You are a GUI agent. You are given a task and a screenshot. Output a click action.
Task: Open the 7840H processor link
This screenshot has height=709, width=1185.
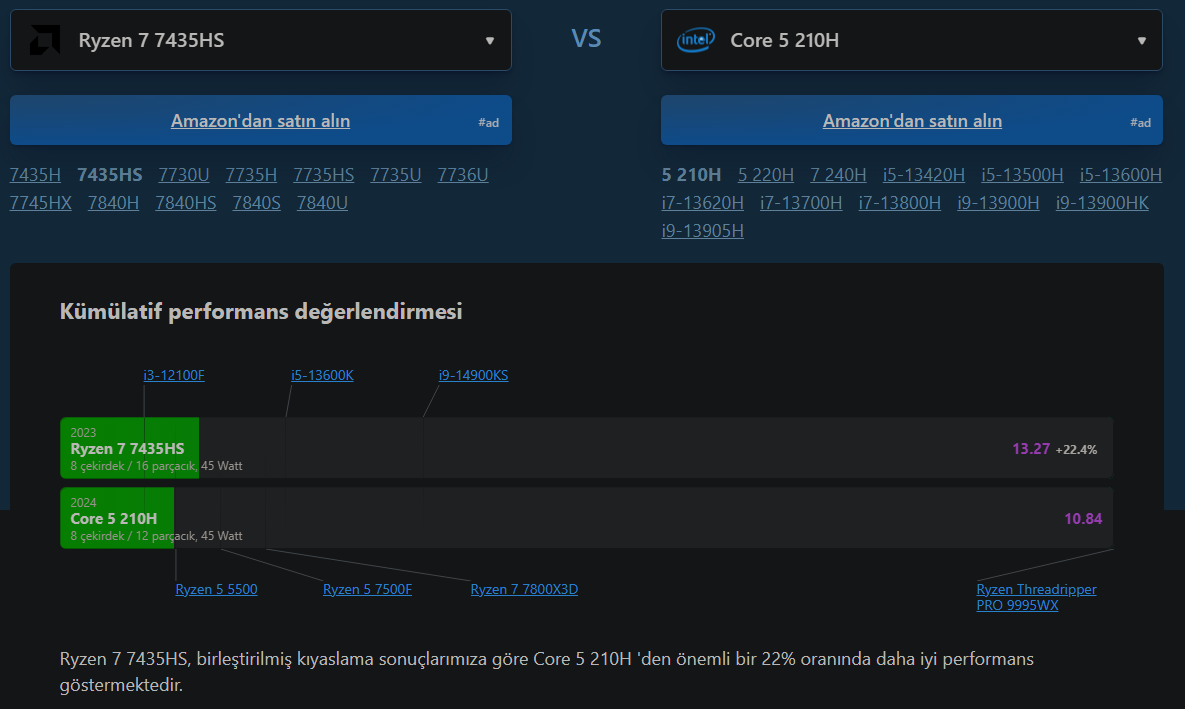click(113, 203)
